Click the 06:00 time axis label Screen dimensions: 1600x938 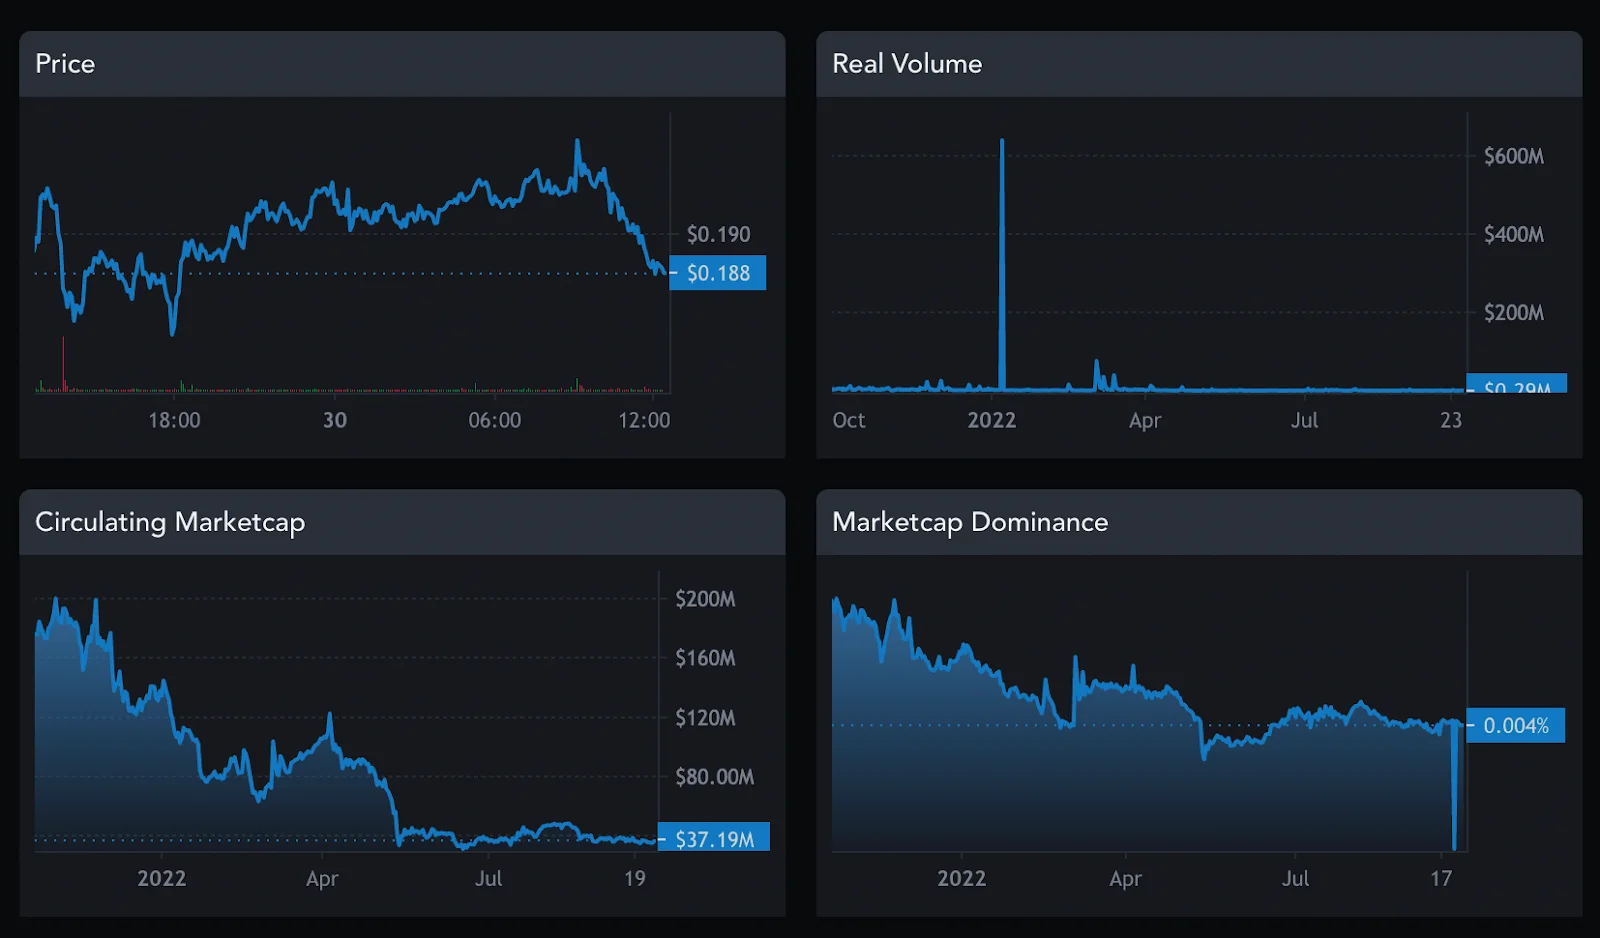pyautogui.click(x=494, y=420)
